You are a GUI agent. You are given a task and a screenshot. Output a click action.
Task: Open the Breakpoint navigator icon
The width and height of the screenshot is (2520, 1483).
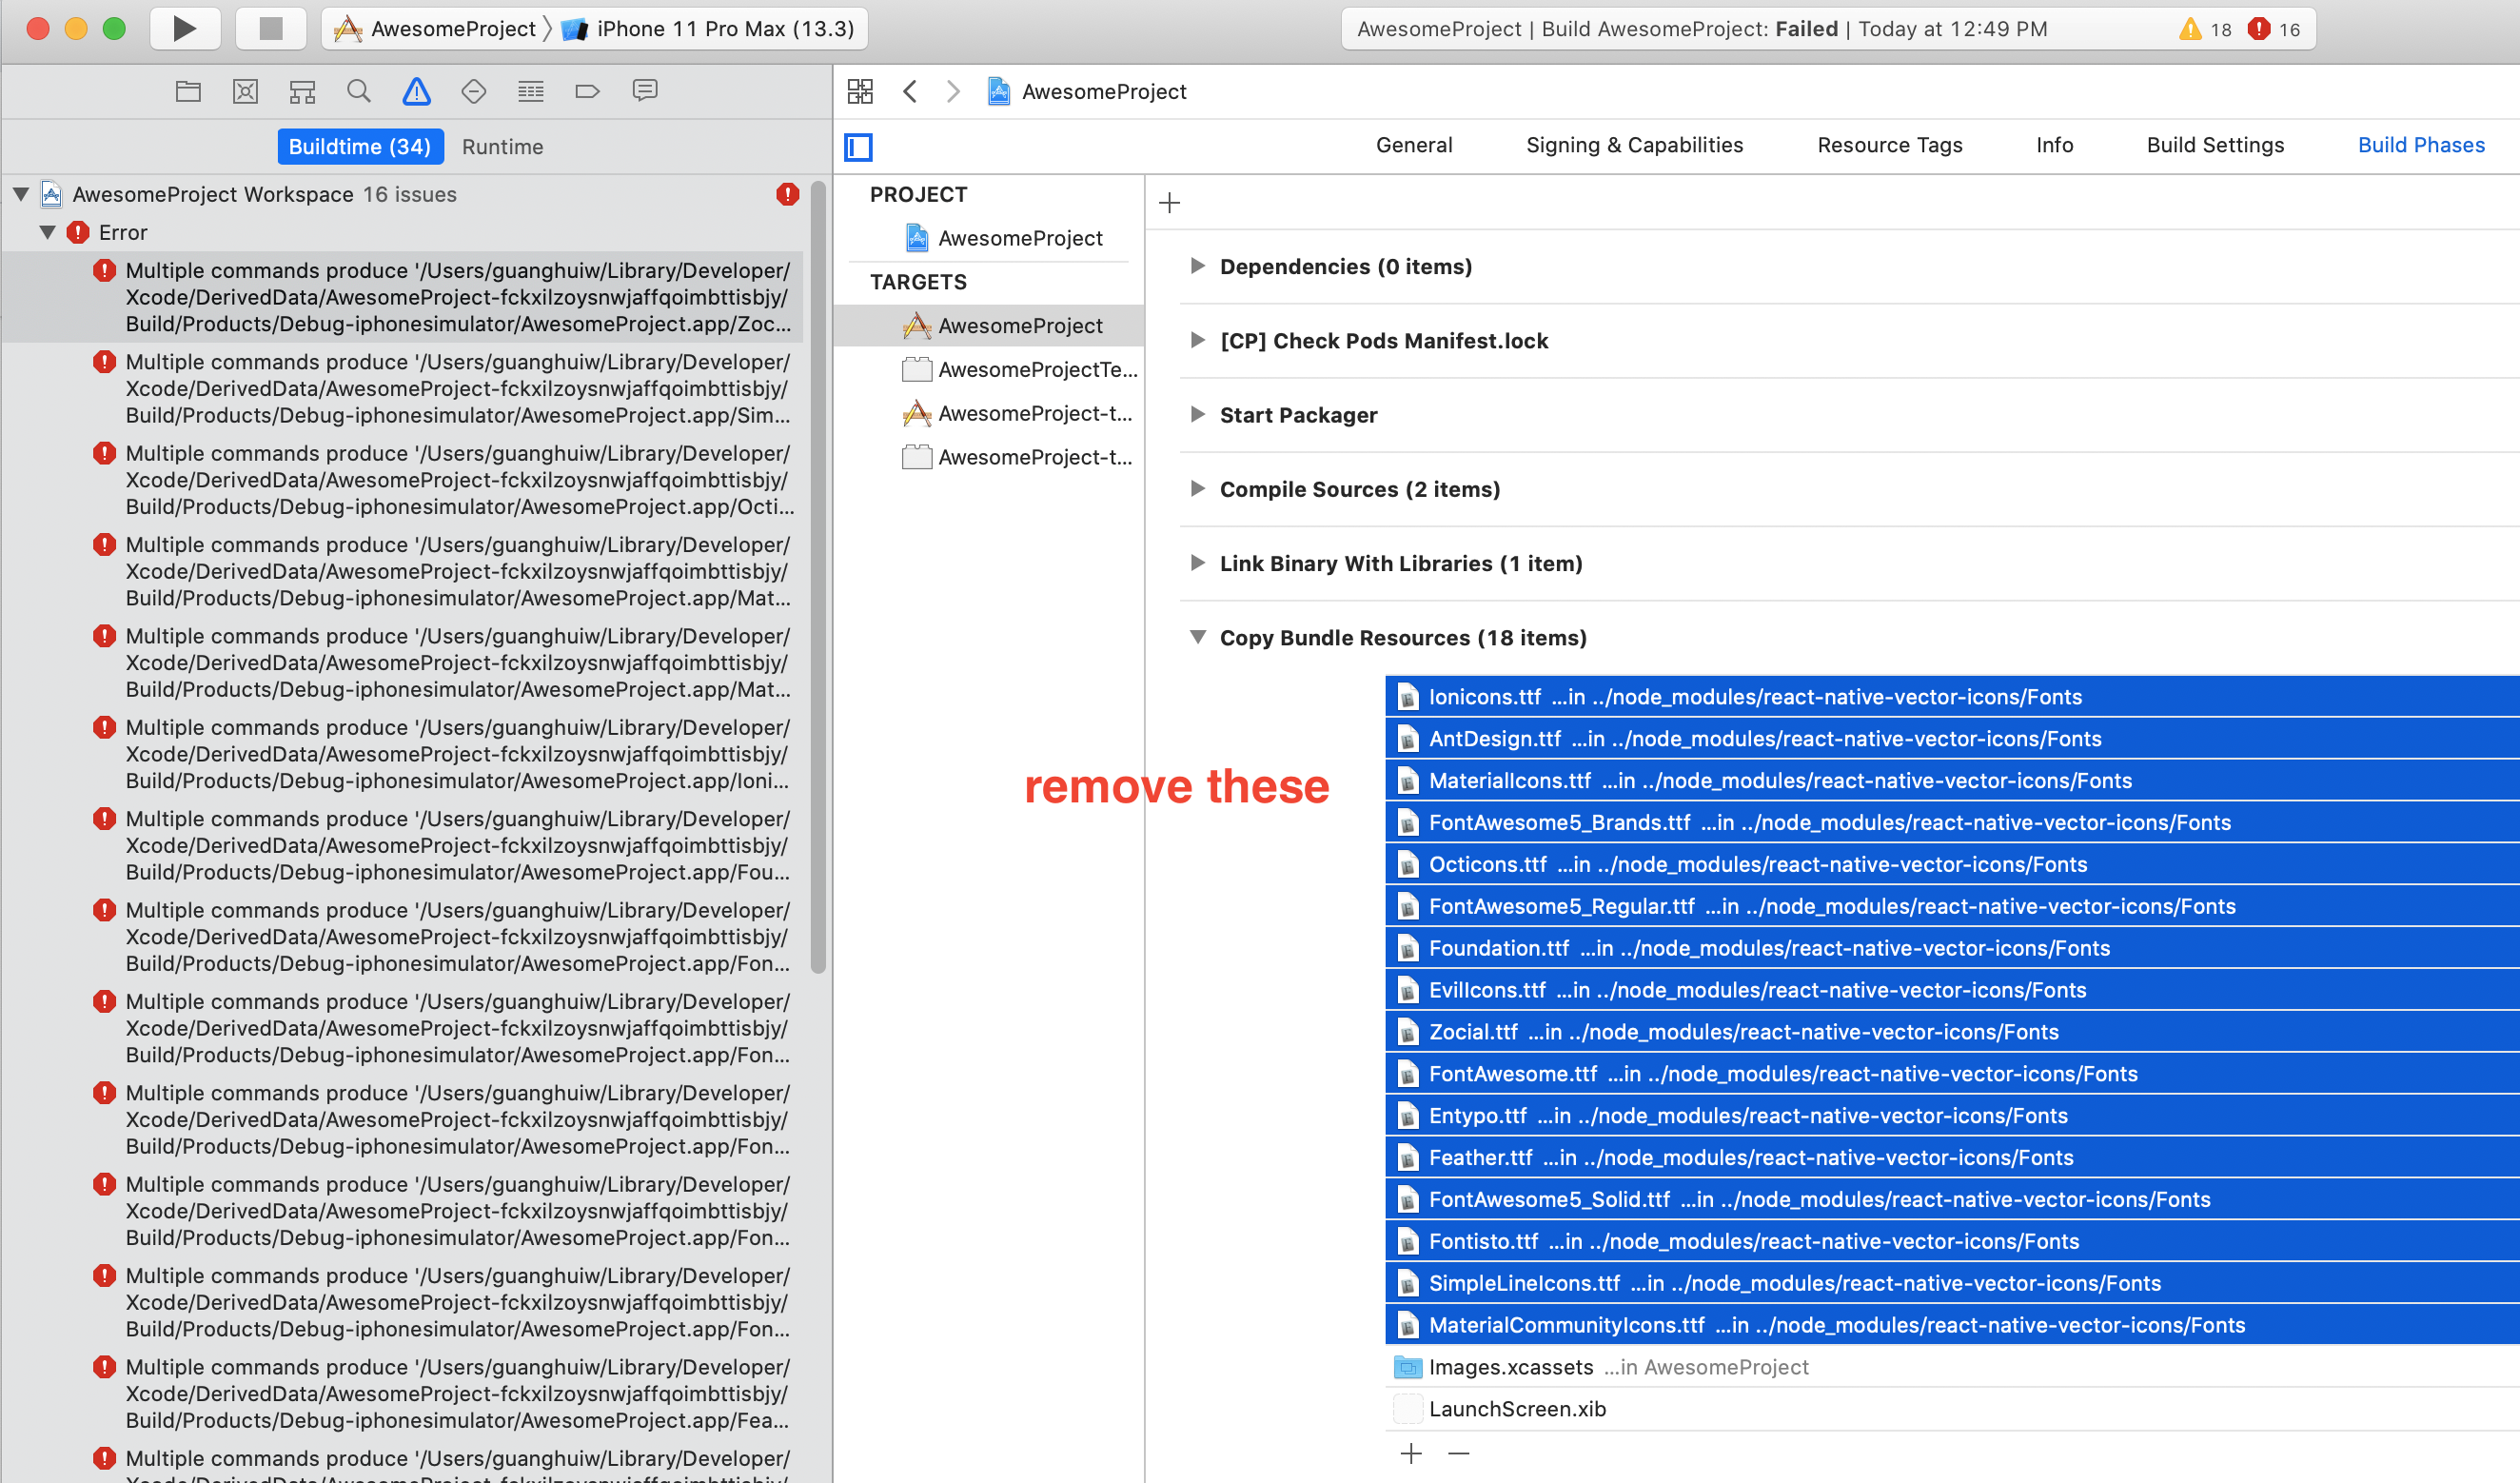pos(587,92)
